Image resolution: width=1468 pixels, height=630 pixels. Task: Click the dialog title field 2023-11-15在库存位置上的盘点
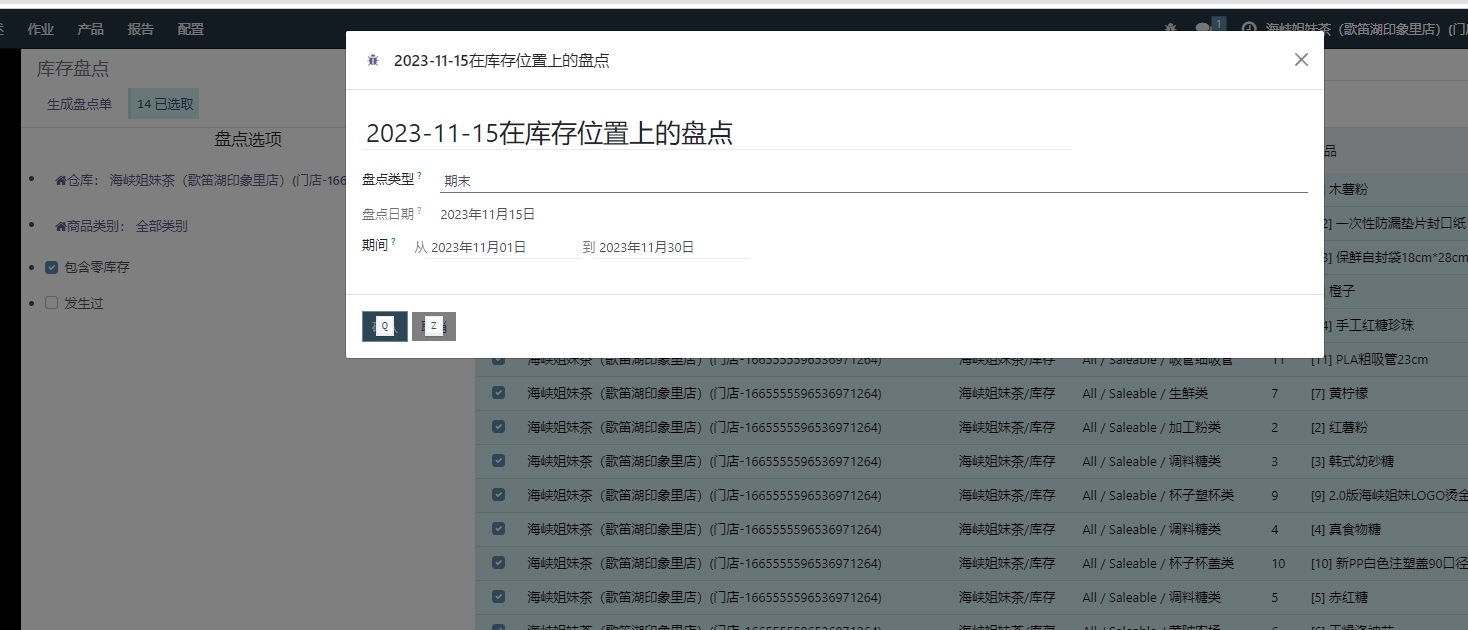(x=716, y=134)
